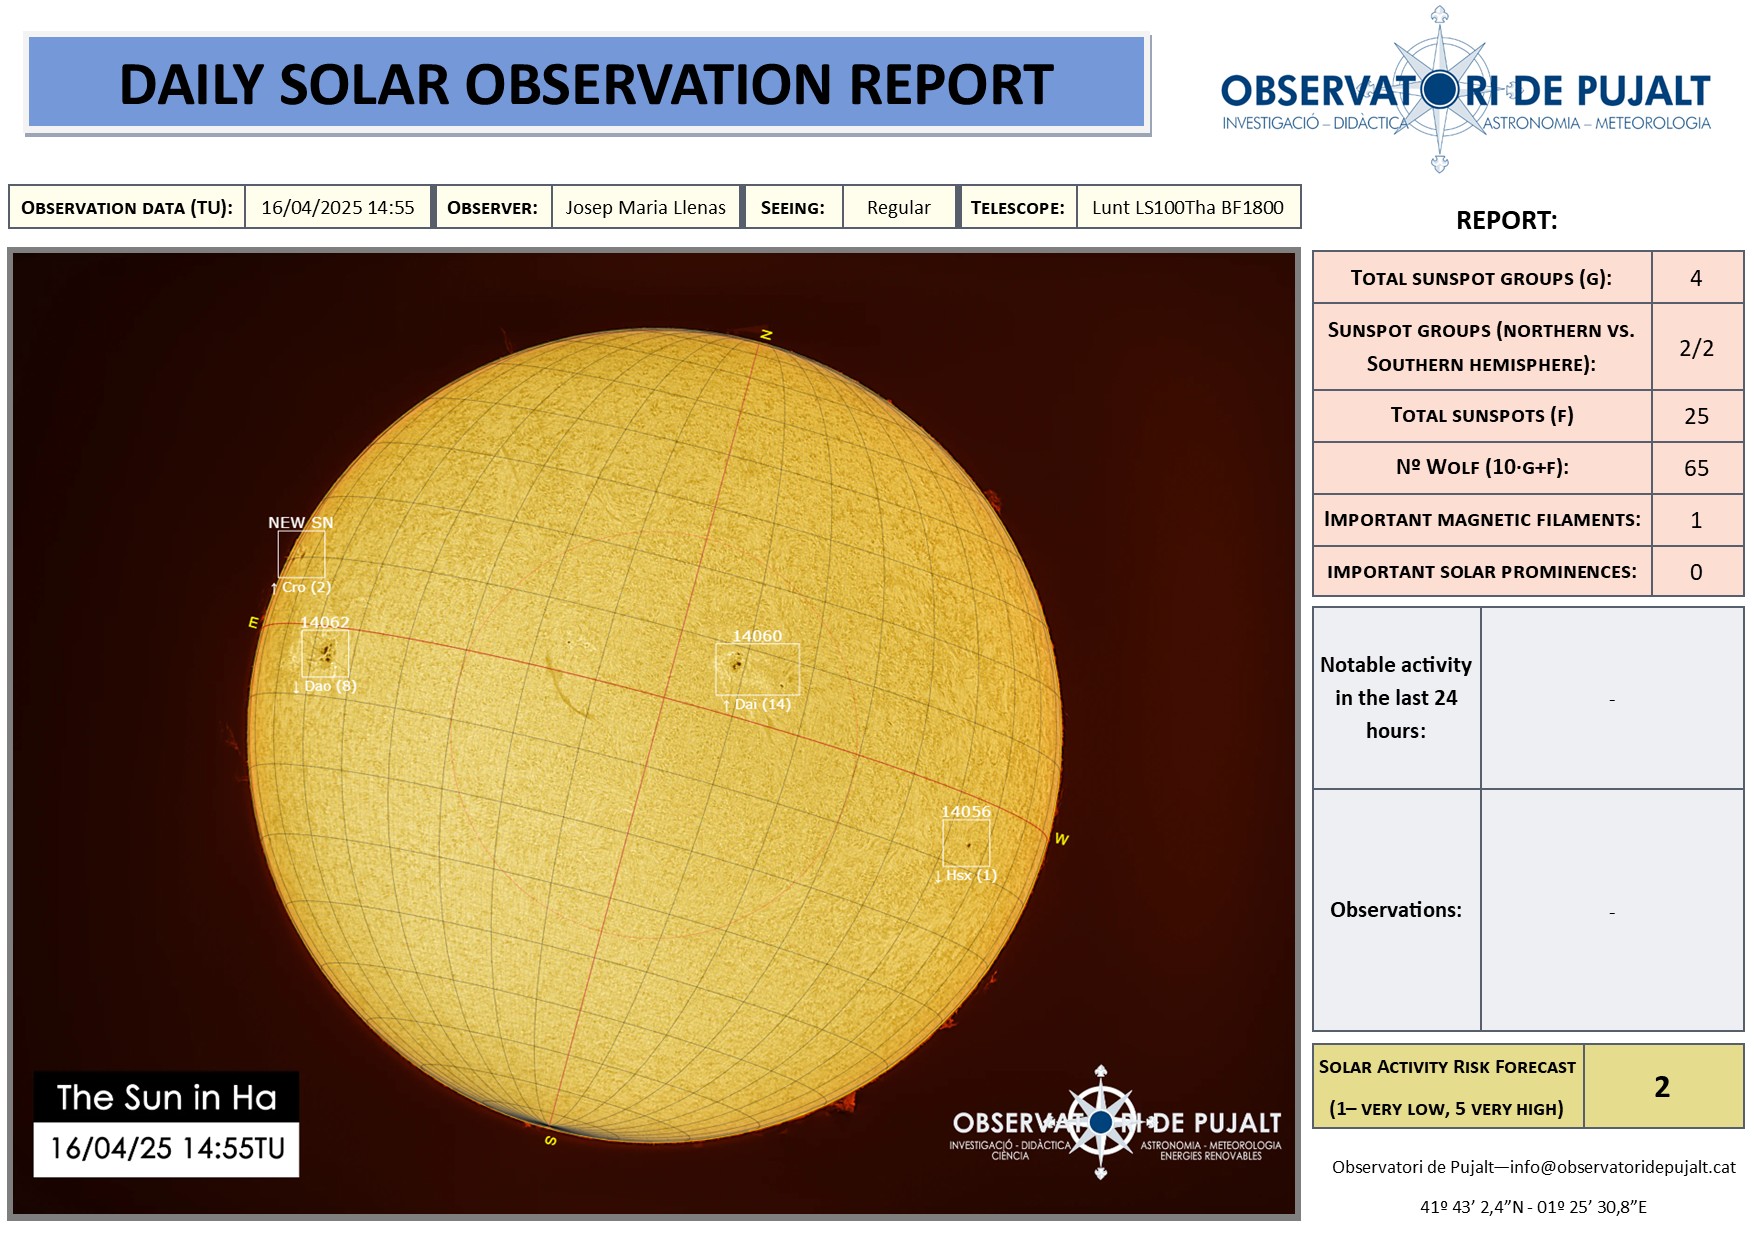Viewport: 1754px width, 1240px height.
Task: Click Total sunspots value 25
Action: [1697, 416]
